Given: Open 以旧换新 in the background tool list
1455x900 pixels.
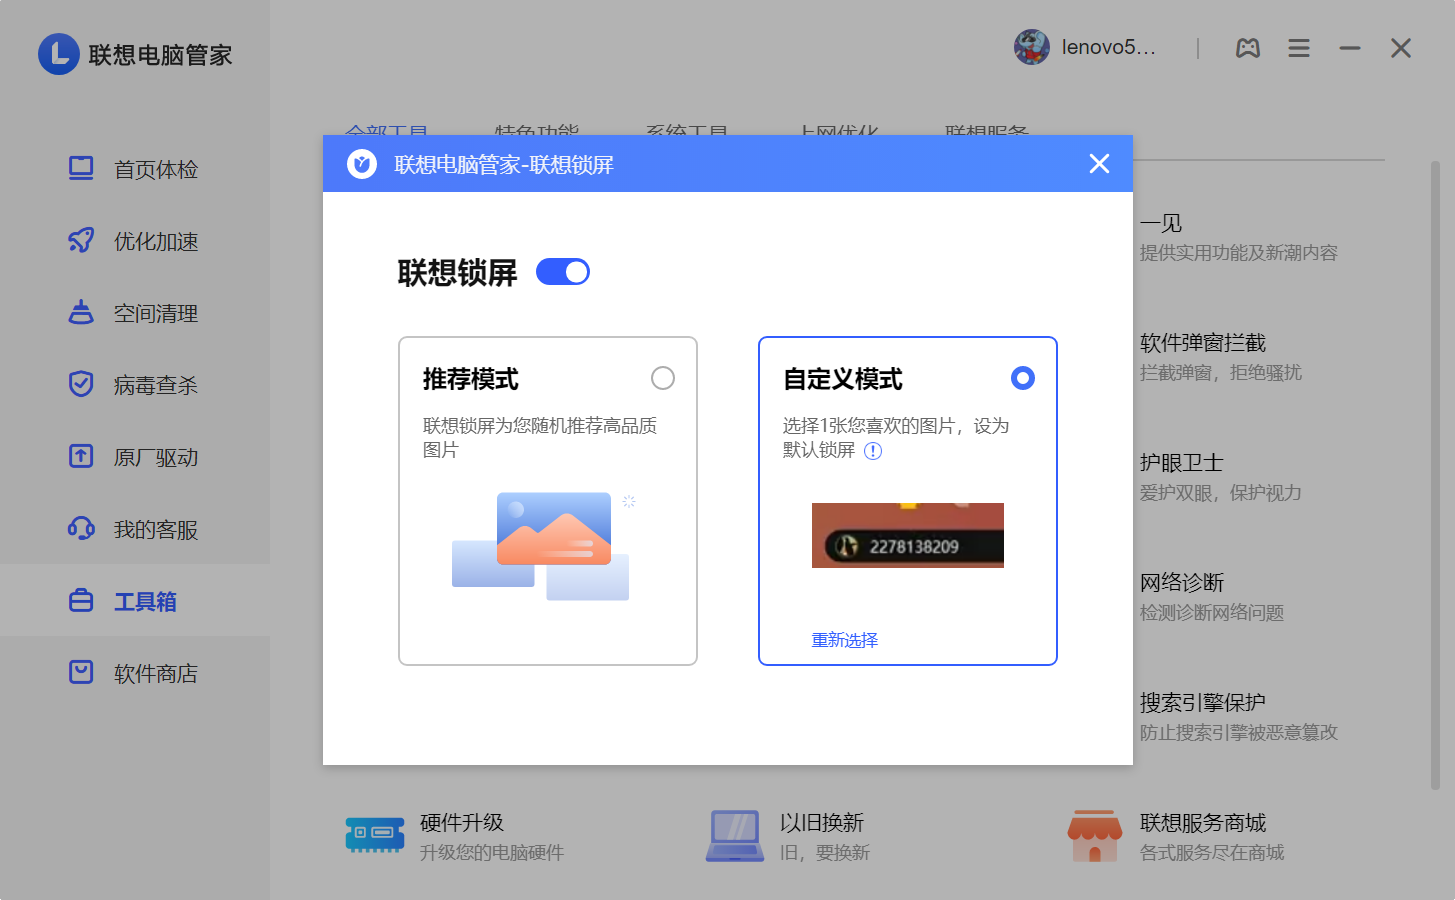Looking at the screenshot, I should (788, 836).
